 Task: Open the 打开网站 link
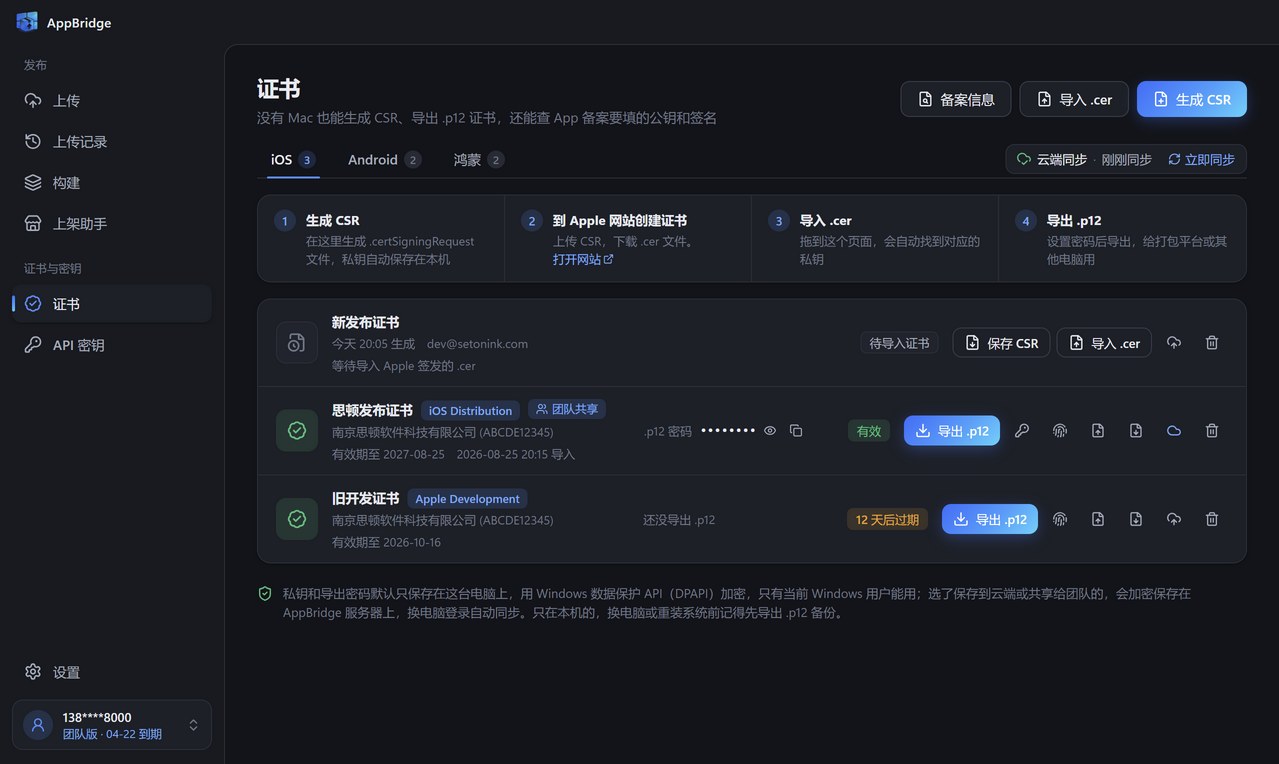583,259
